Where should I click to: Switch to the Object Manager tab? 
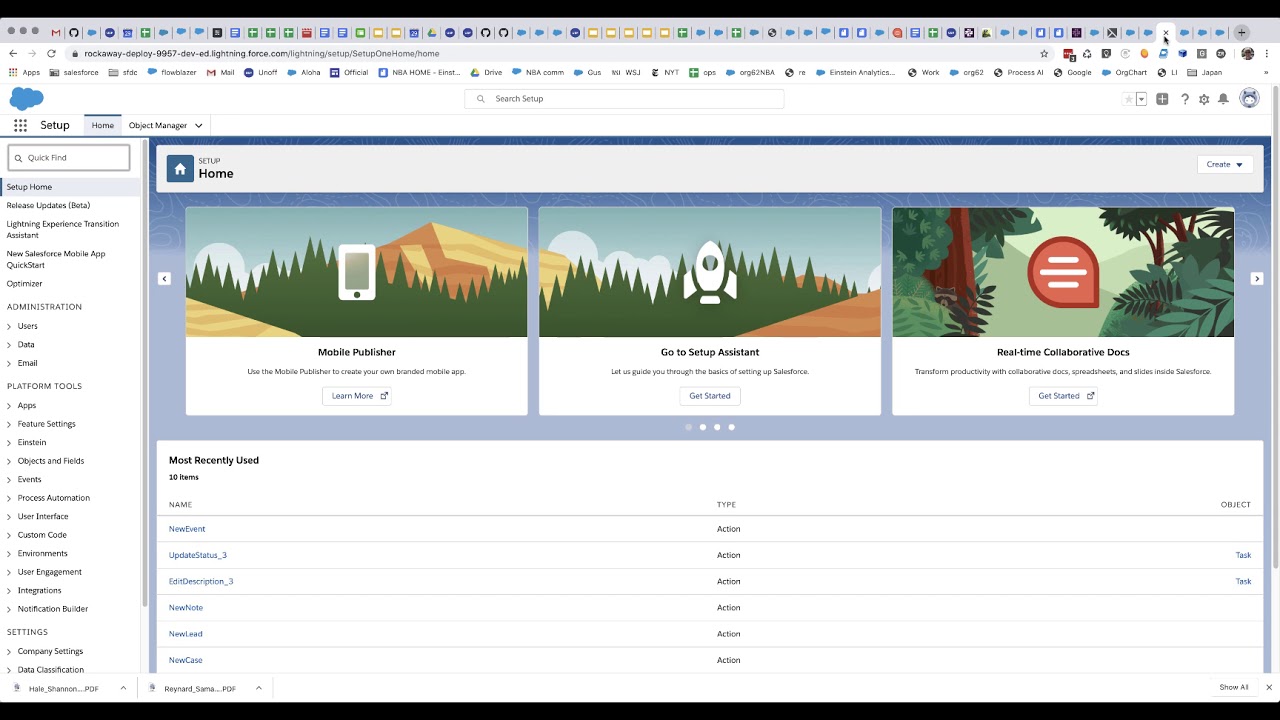pos(158,125)
